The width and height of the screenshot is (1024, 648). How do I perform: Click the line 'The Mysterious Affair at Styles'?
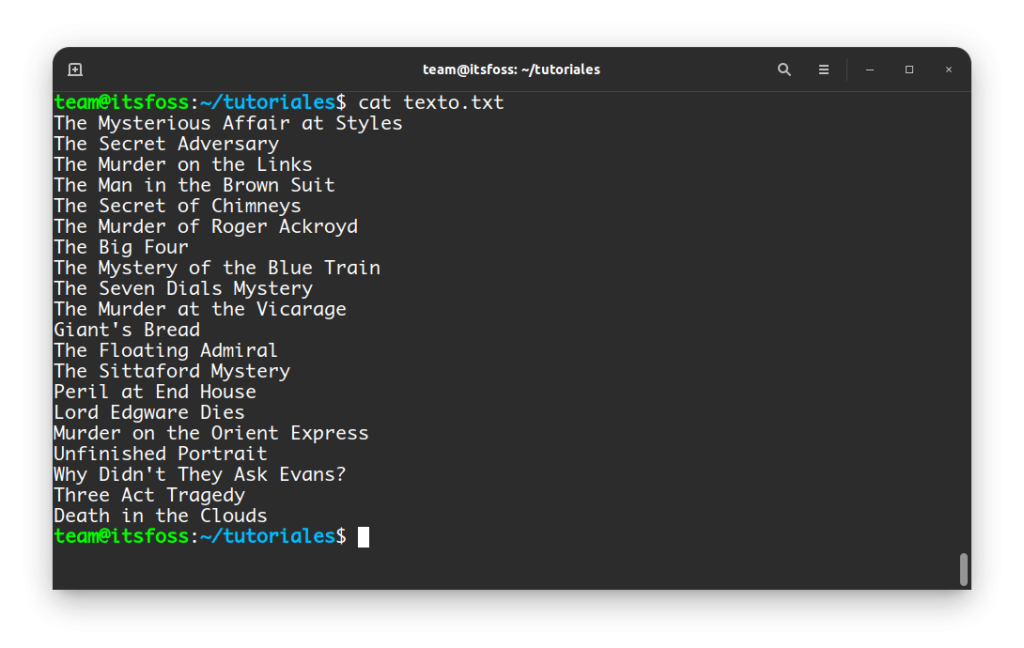pyautogui.click(x=228, y=123)
